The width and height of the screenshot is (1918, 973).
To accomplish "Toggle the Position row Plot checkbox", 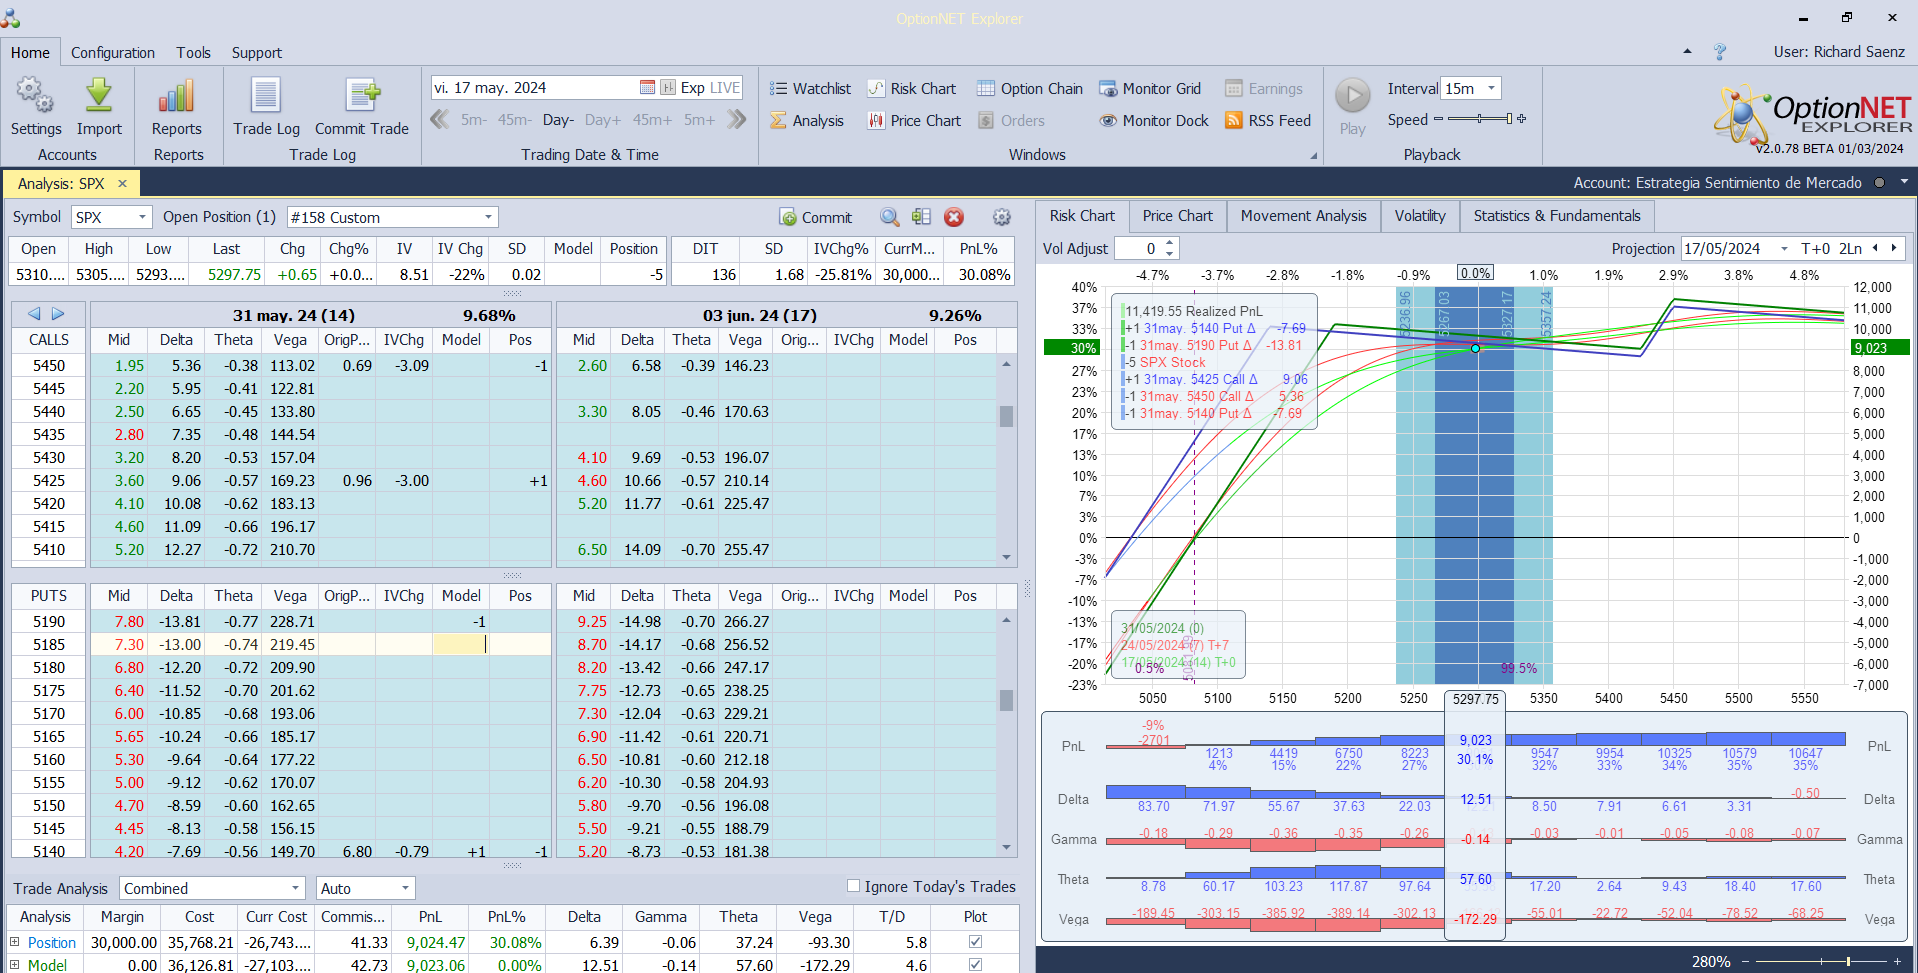I will (x=975, y=942).
